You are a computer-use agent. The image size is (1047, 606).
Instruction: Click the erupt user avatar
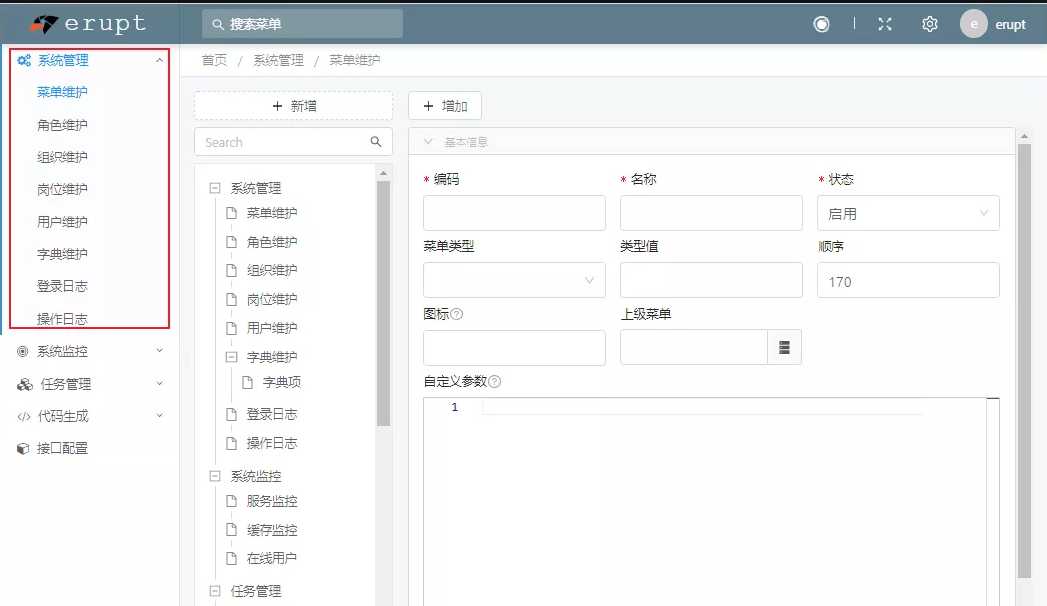(x=974, y=24)
